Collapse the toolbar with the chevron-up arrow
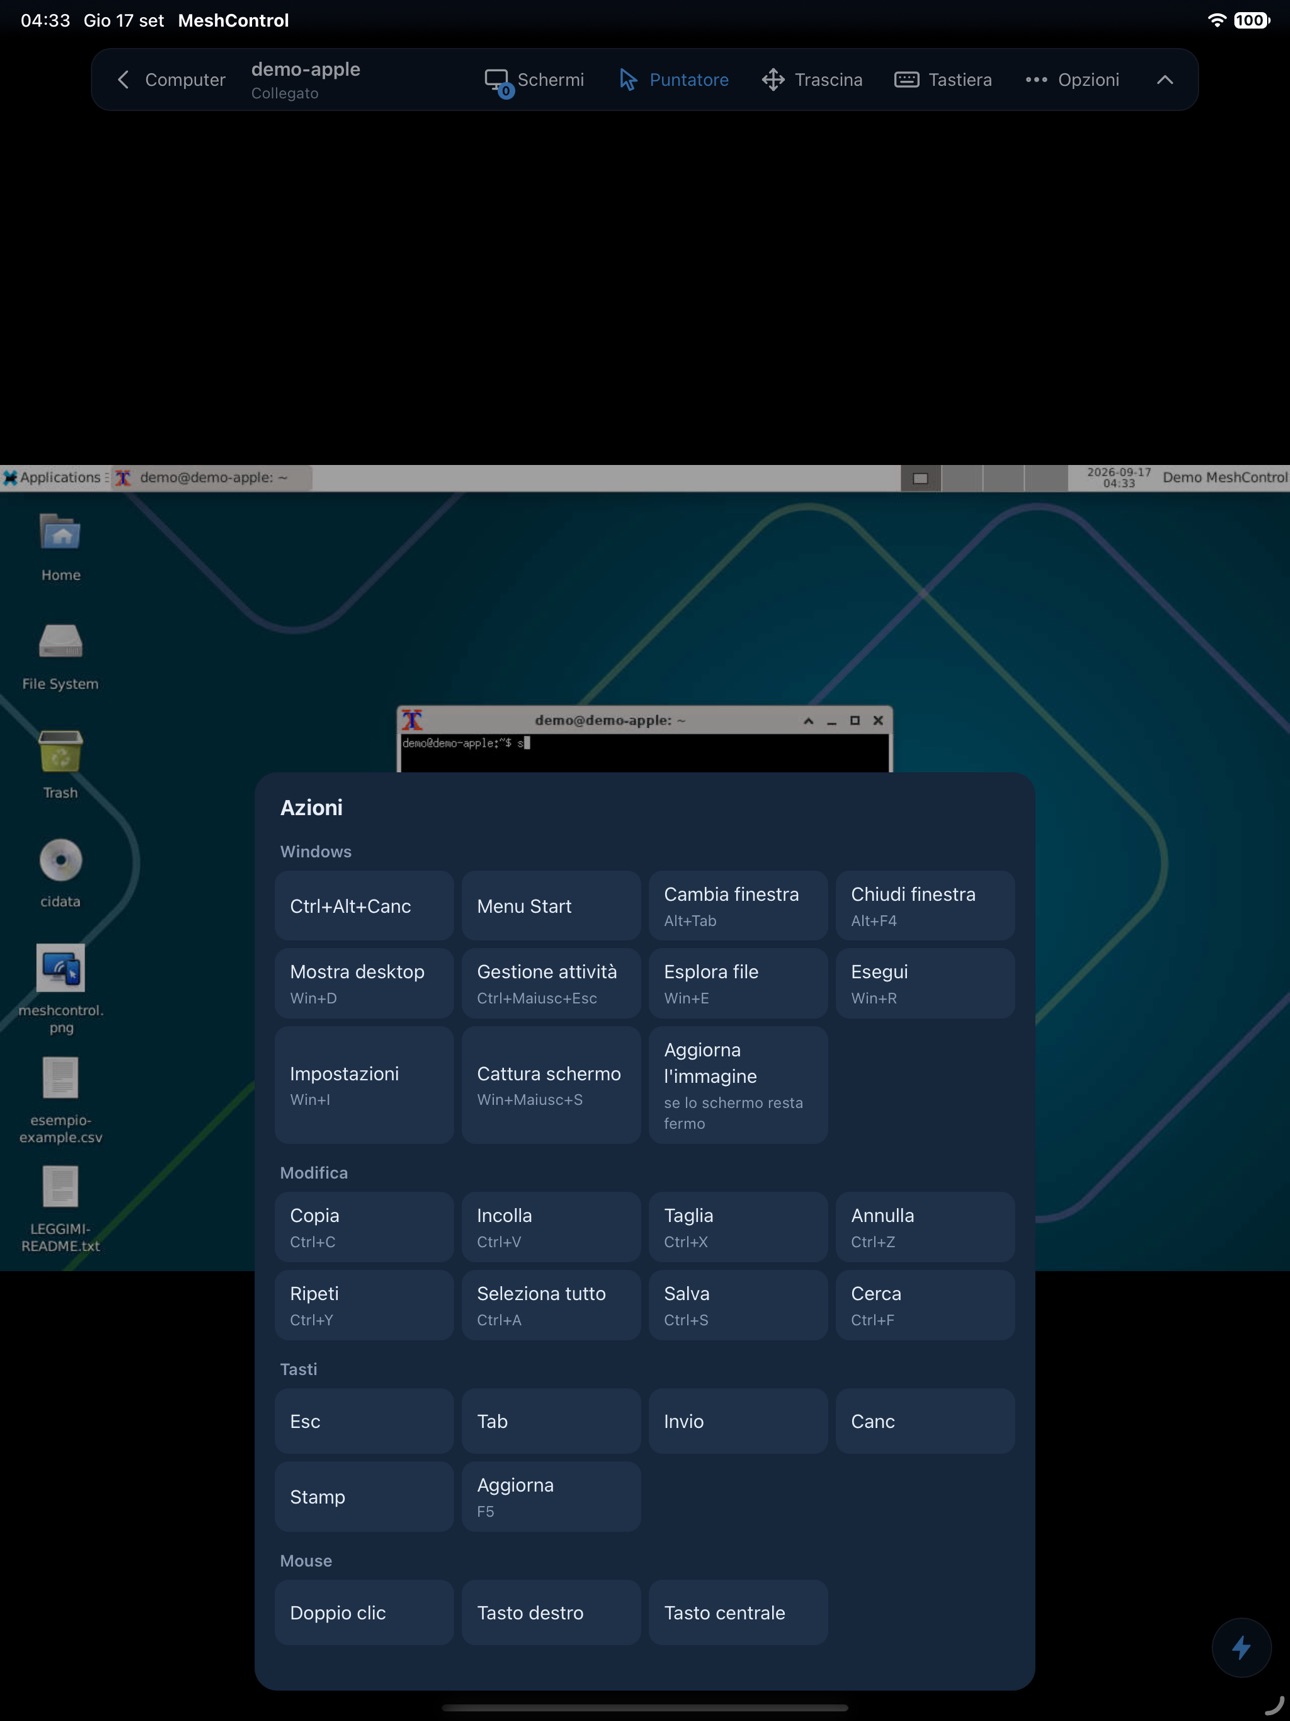The width and height of the screenshot is (1290, 1721). tap(1165, 80)
